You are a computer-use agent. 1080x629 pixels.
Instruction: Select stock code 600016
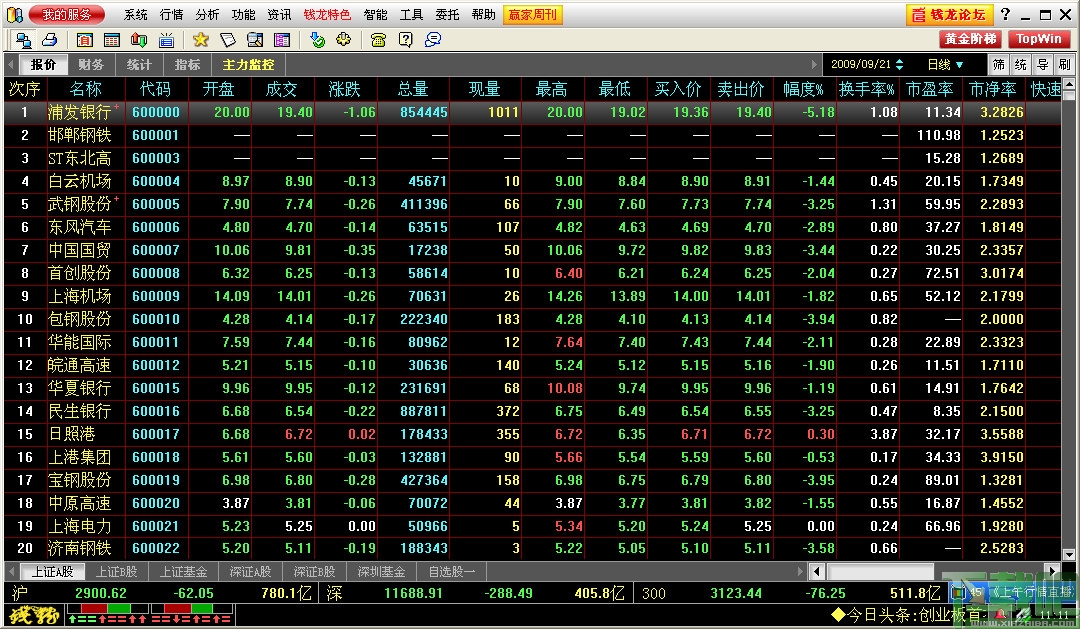point(156,411)
